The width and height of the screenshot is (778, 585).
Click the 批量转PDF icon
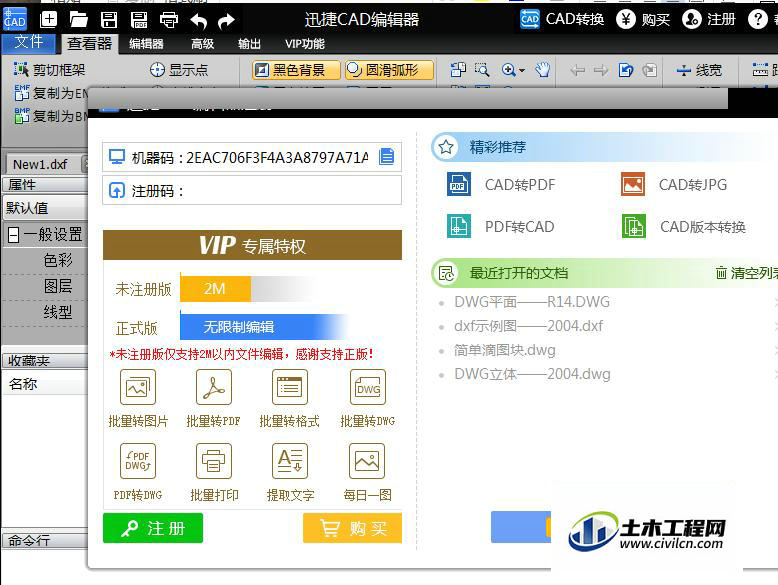pyautogui.click(x=214, y=387)
